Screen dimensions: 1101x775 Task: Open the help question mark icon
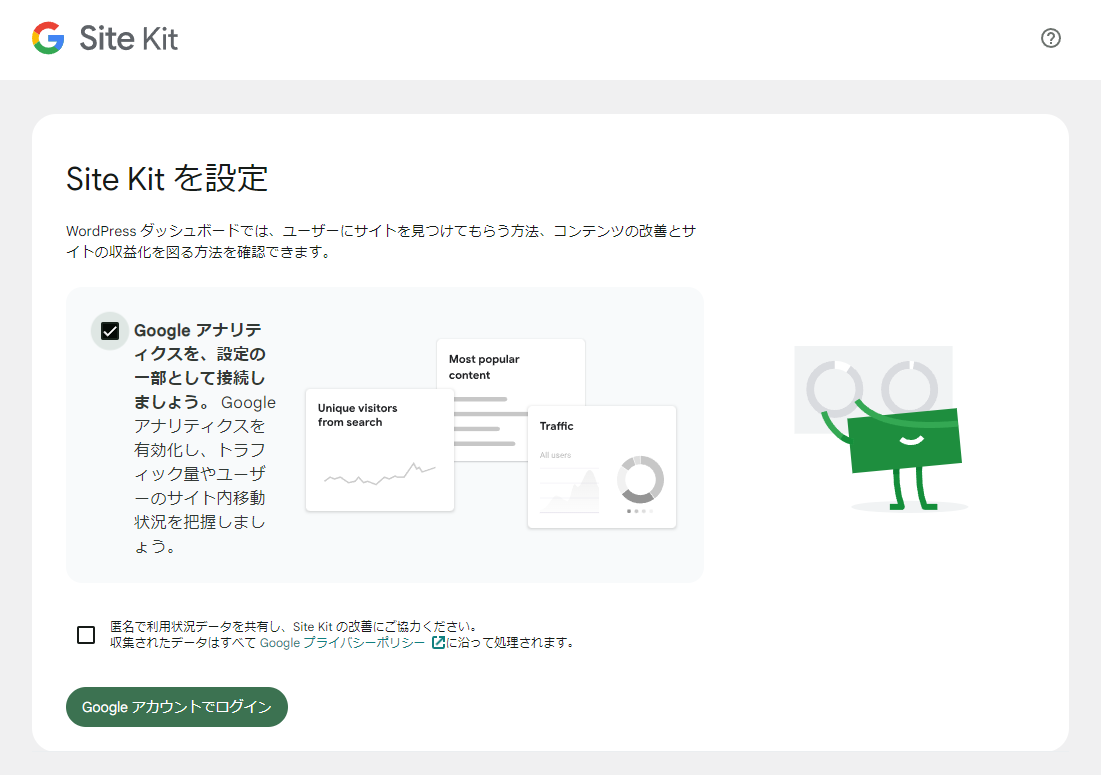[1050, 38]
